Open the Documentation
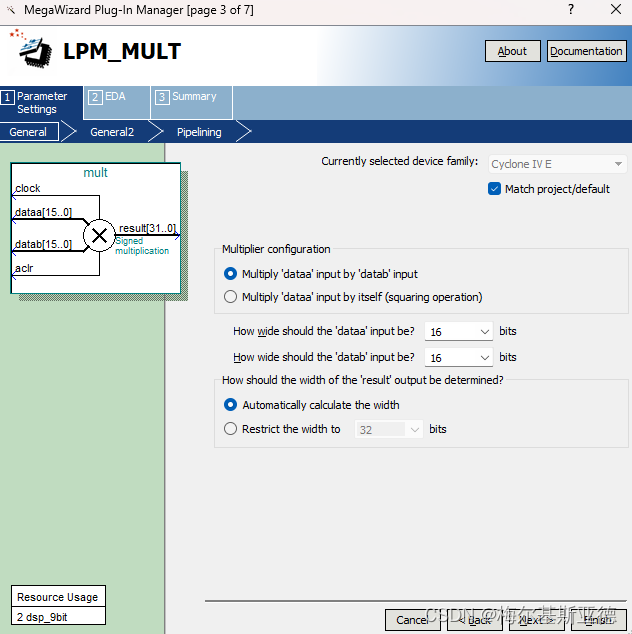Viewport: 632px width, 634px height. (x=586, y=51)
